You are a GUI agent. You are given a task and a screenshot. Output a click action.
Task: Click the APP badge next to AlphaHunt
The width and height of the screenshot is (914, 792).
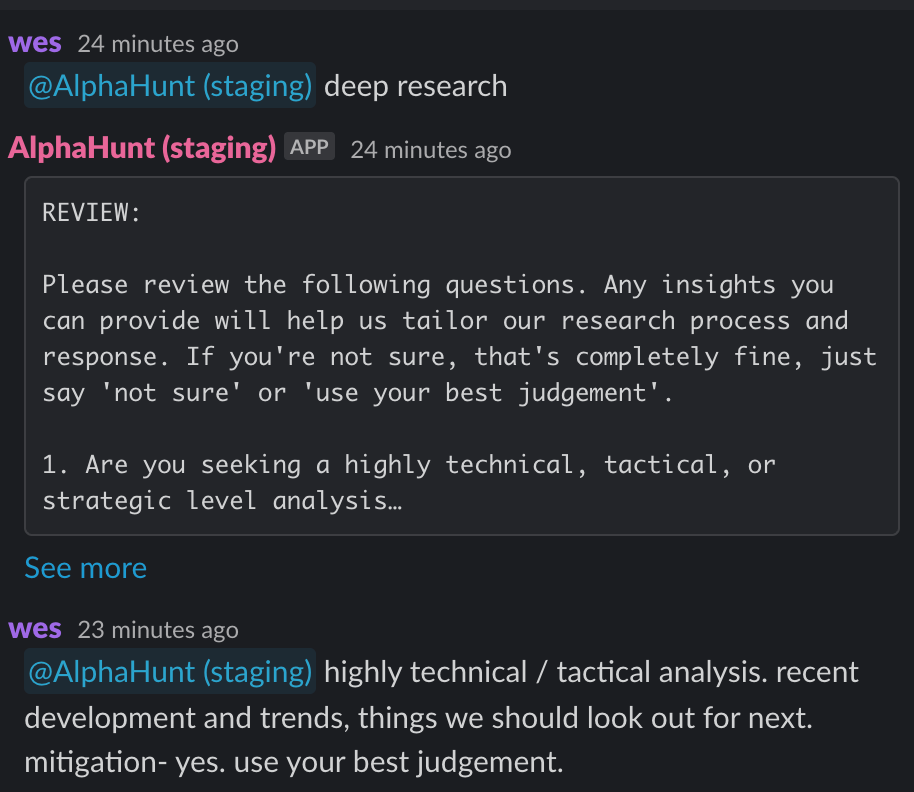point(310,146)
